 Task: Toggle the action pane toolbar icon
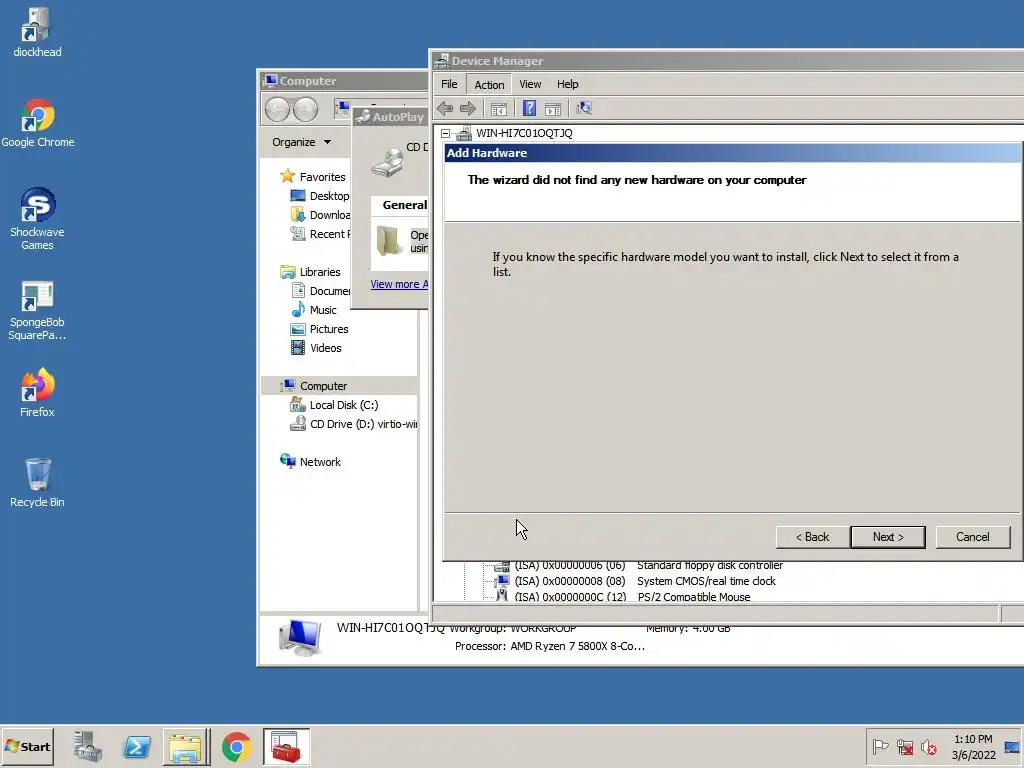coord(553,108)
